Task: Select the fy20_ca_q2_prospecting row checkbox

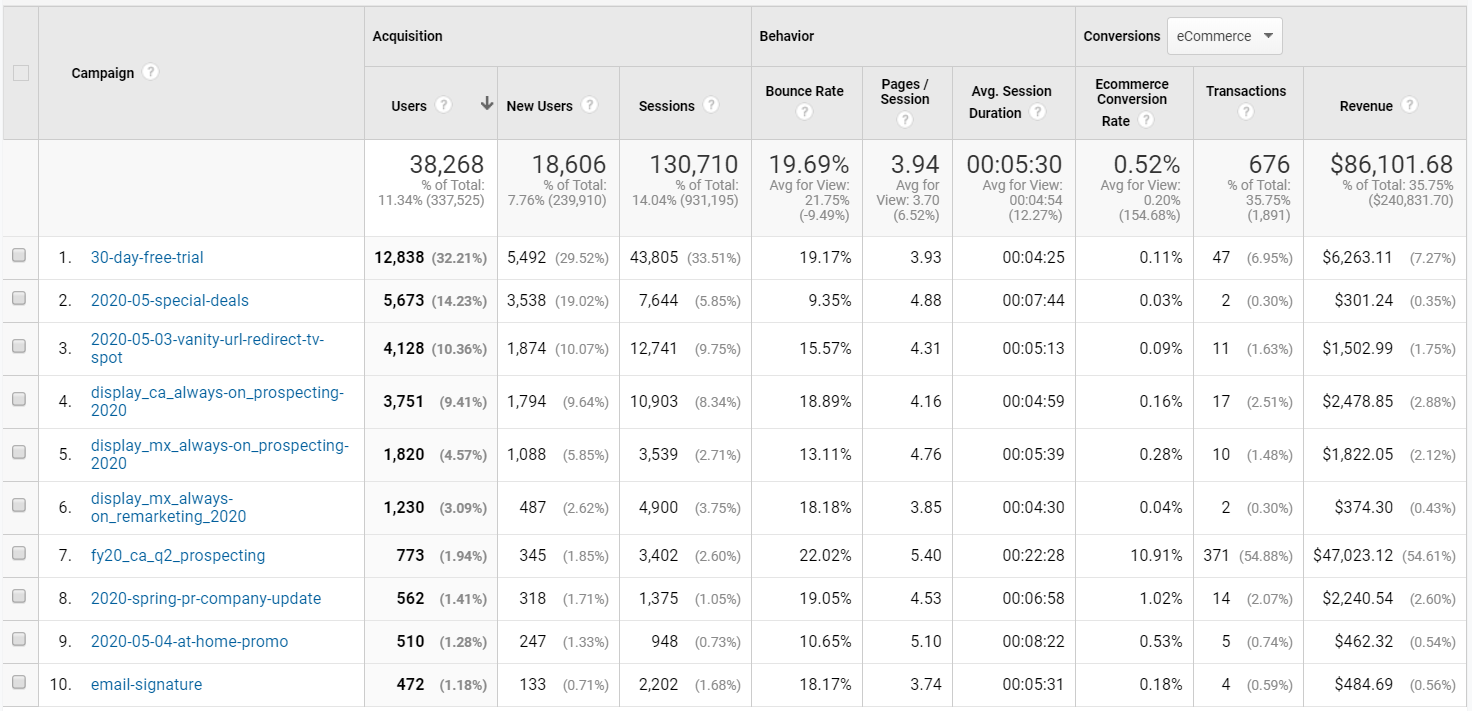Action: [19, 554]
